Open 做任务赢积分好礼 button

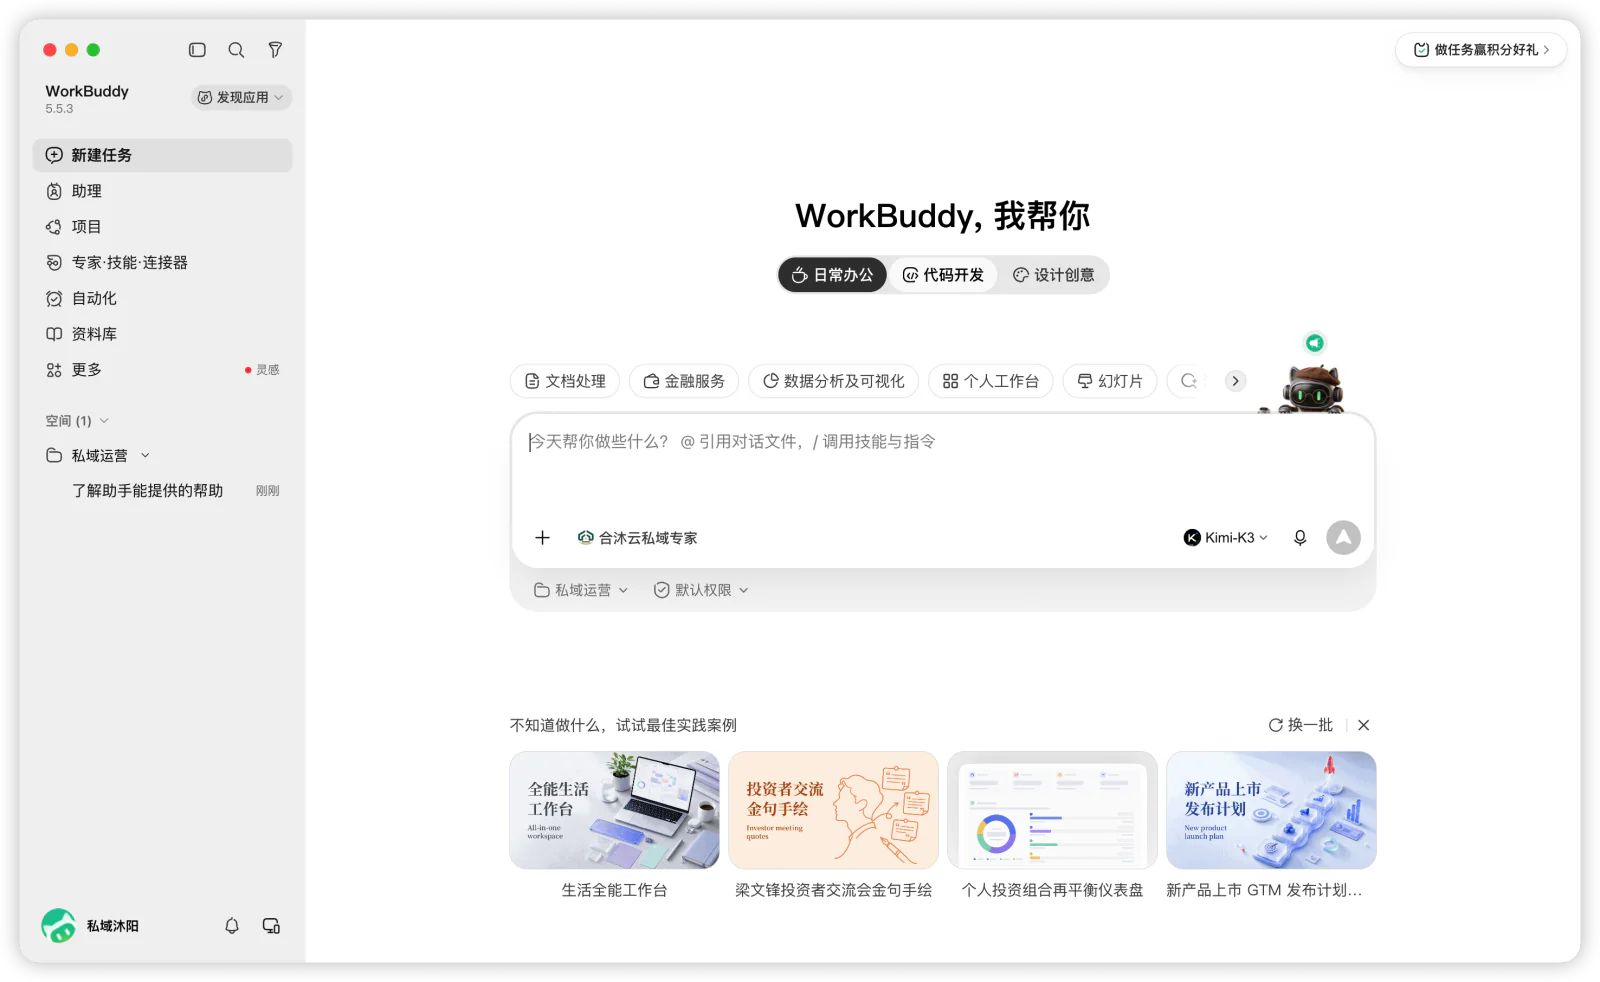(x=1481, y=50)
